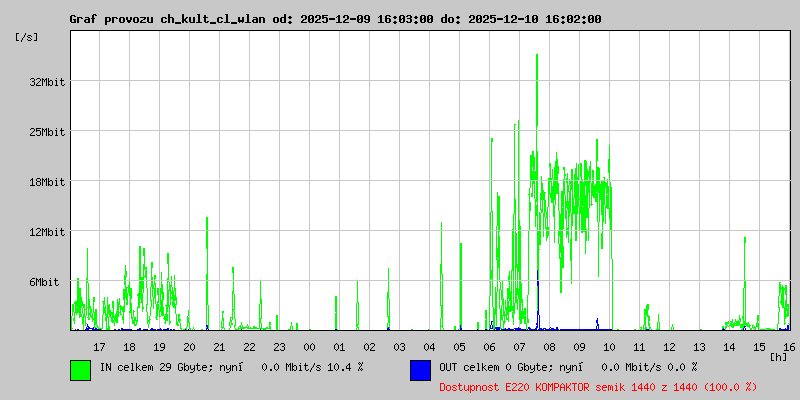The image size is (800, 400).
Task: Click the 25Mbit y-axis label
Action: 47,132
